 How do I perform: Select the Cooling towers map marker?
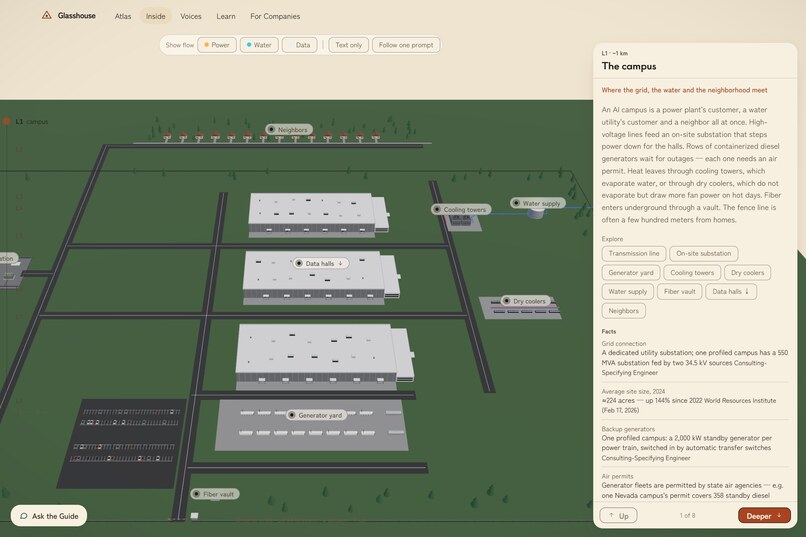point(461,209)
